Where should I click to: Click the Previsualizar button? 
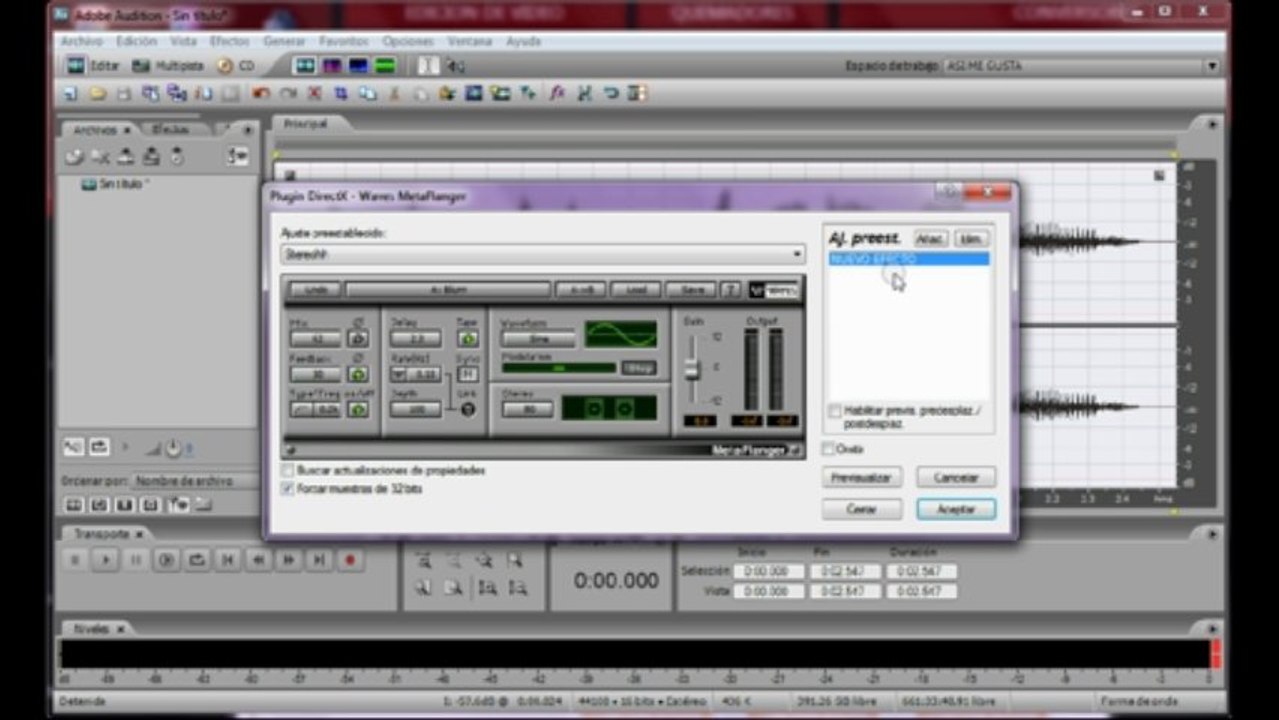tap(861, 477)
